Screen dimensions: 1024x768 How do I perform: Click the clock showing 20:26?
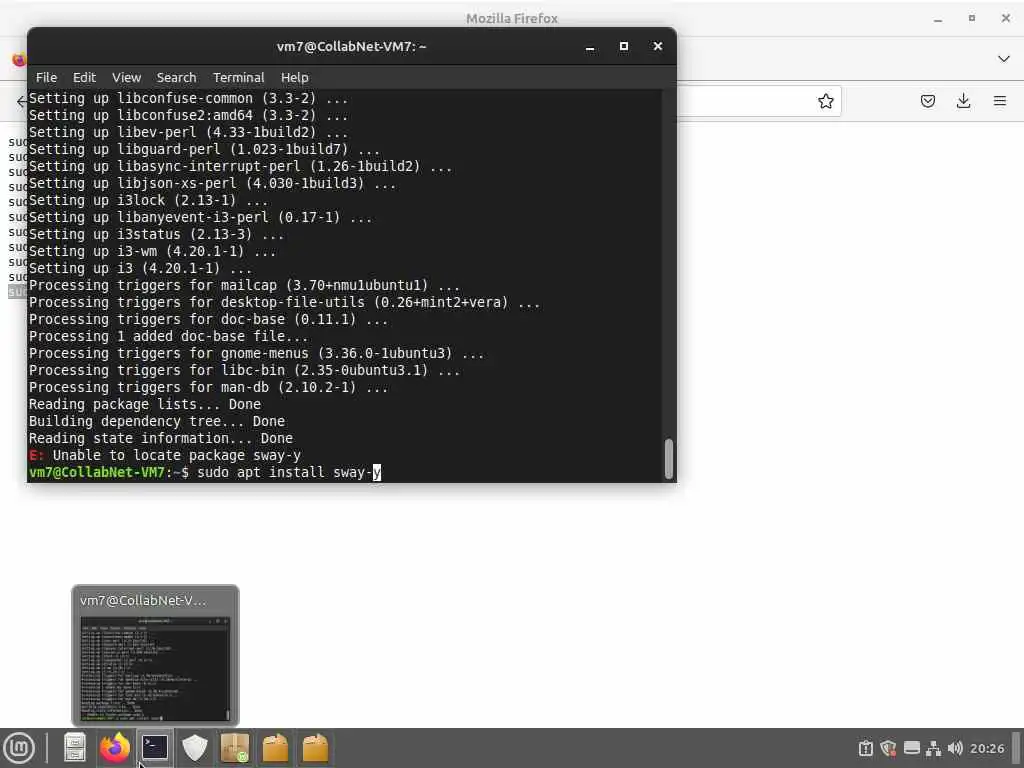tap(987, 748)
